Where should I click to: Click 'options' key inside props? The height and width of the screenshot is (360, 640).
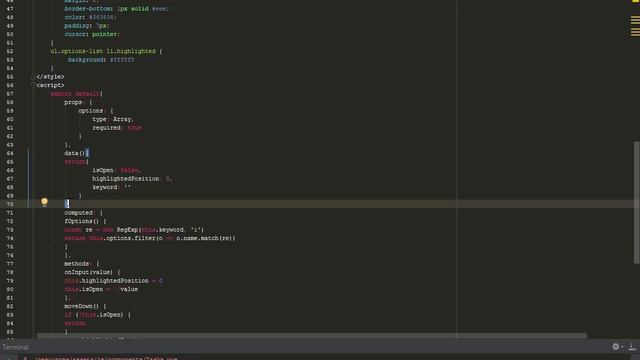[91, 111]
